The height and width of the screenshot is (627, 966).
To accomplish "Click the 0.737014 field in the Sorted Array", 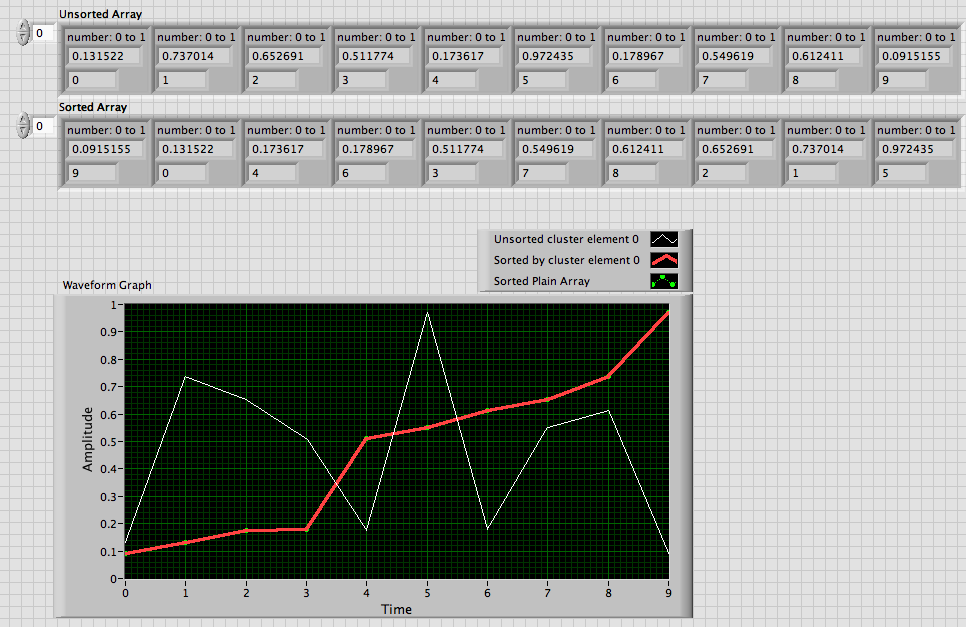I will tap(824, 149).
